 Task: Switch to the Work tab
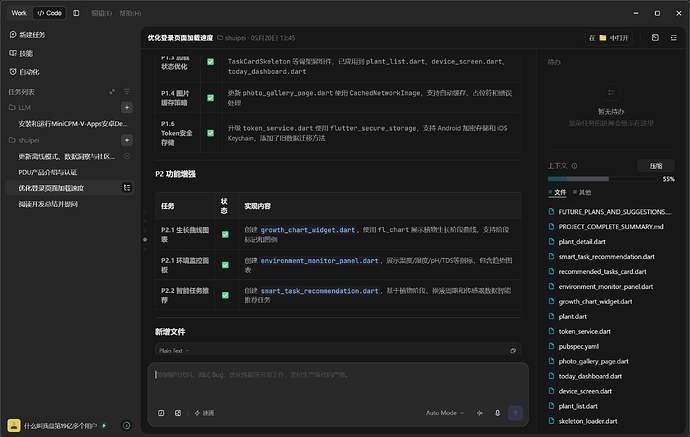19,13
